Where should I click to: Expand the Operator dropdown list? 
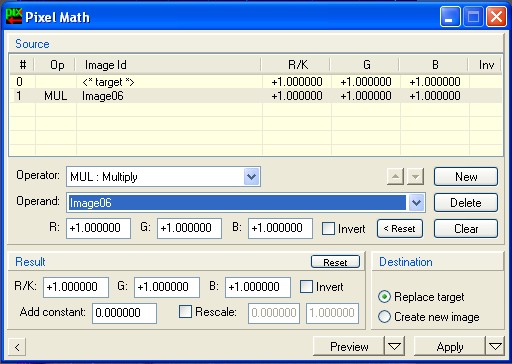pos(251,176)
